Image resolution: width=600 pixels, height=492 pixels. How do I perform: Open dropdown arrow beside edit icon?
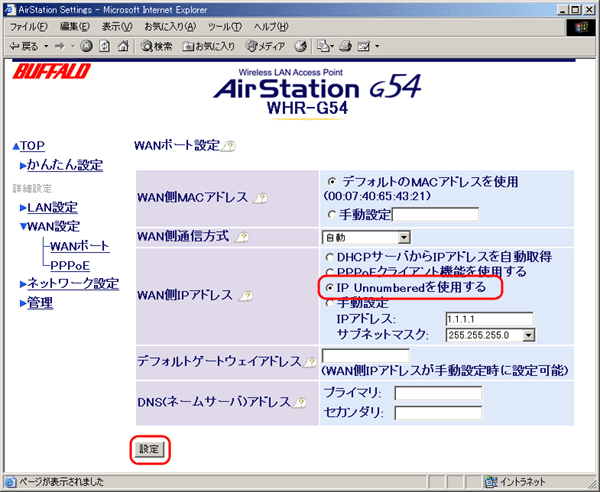(377, 47)
